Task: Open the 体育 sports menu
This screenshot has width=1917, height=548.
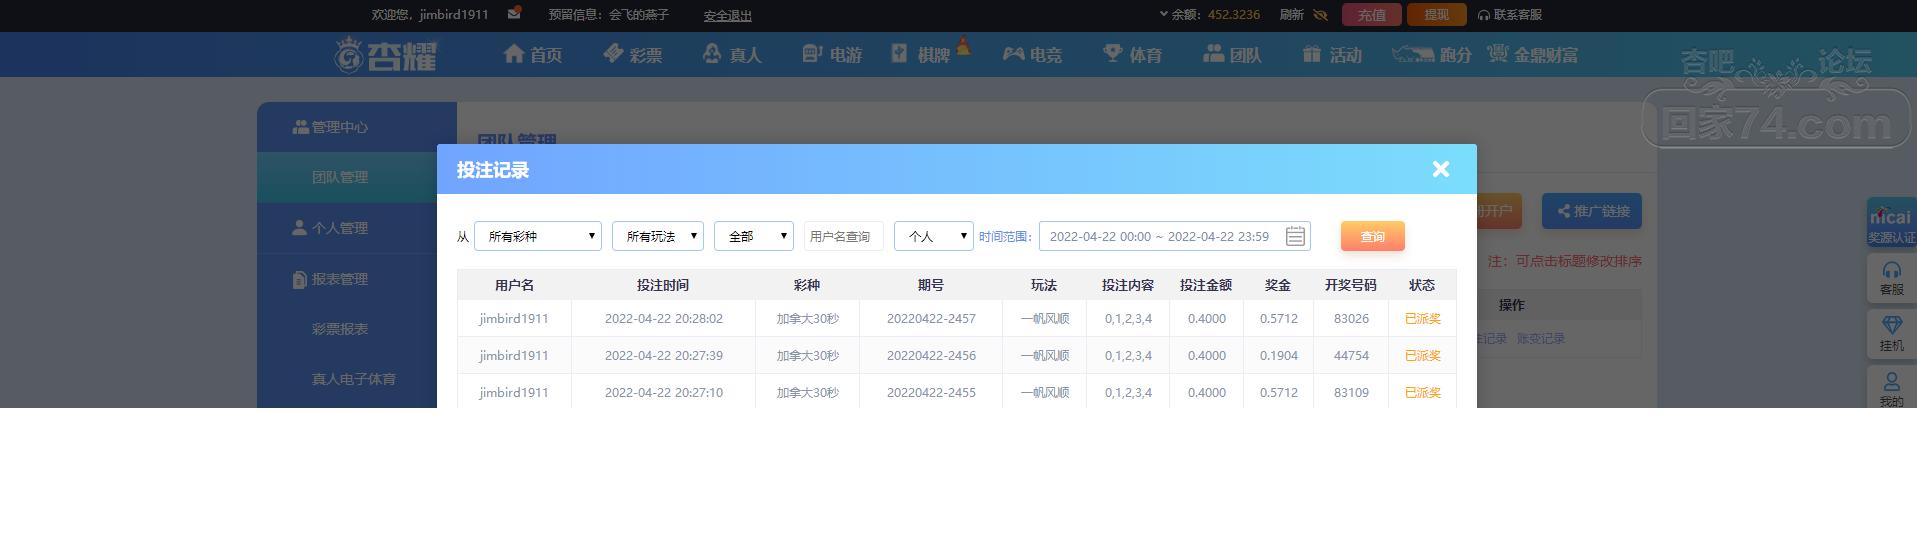Action: tap(1133, 54)
